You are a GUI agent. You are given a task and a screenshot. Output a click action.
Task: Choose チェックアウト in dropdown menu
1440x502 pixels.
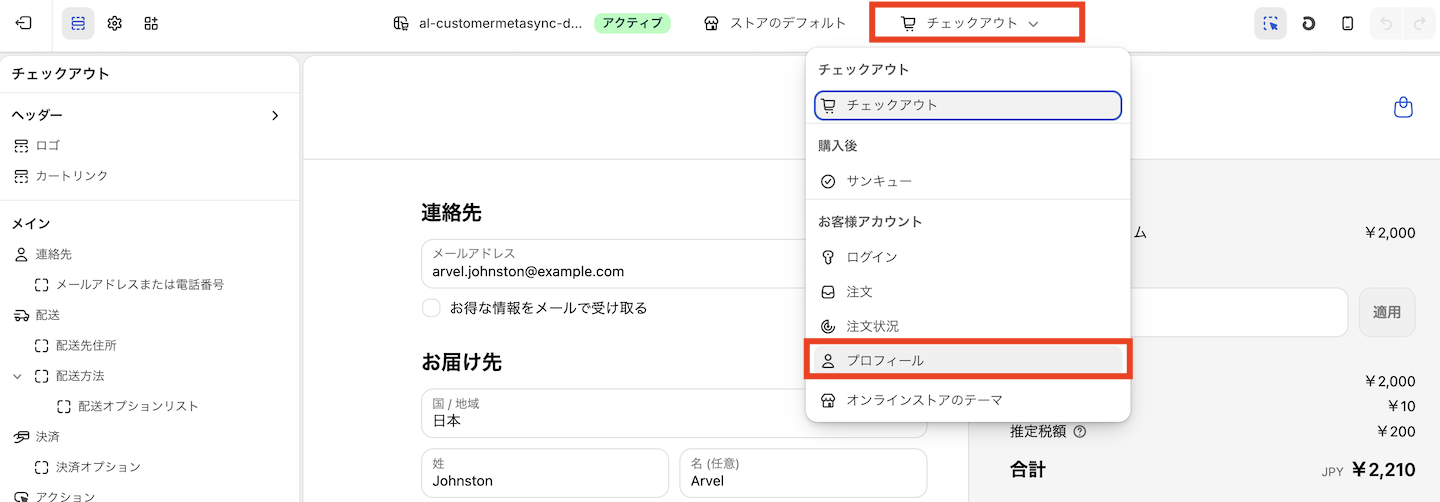pyautogui.click(x=968, y=105)
